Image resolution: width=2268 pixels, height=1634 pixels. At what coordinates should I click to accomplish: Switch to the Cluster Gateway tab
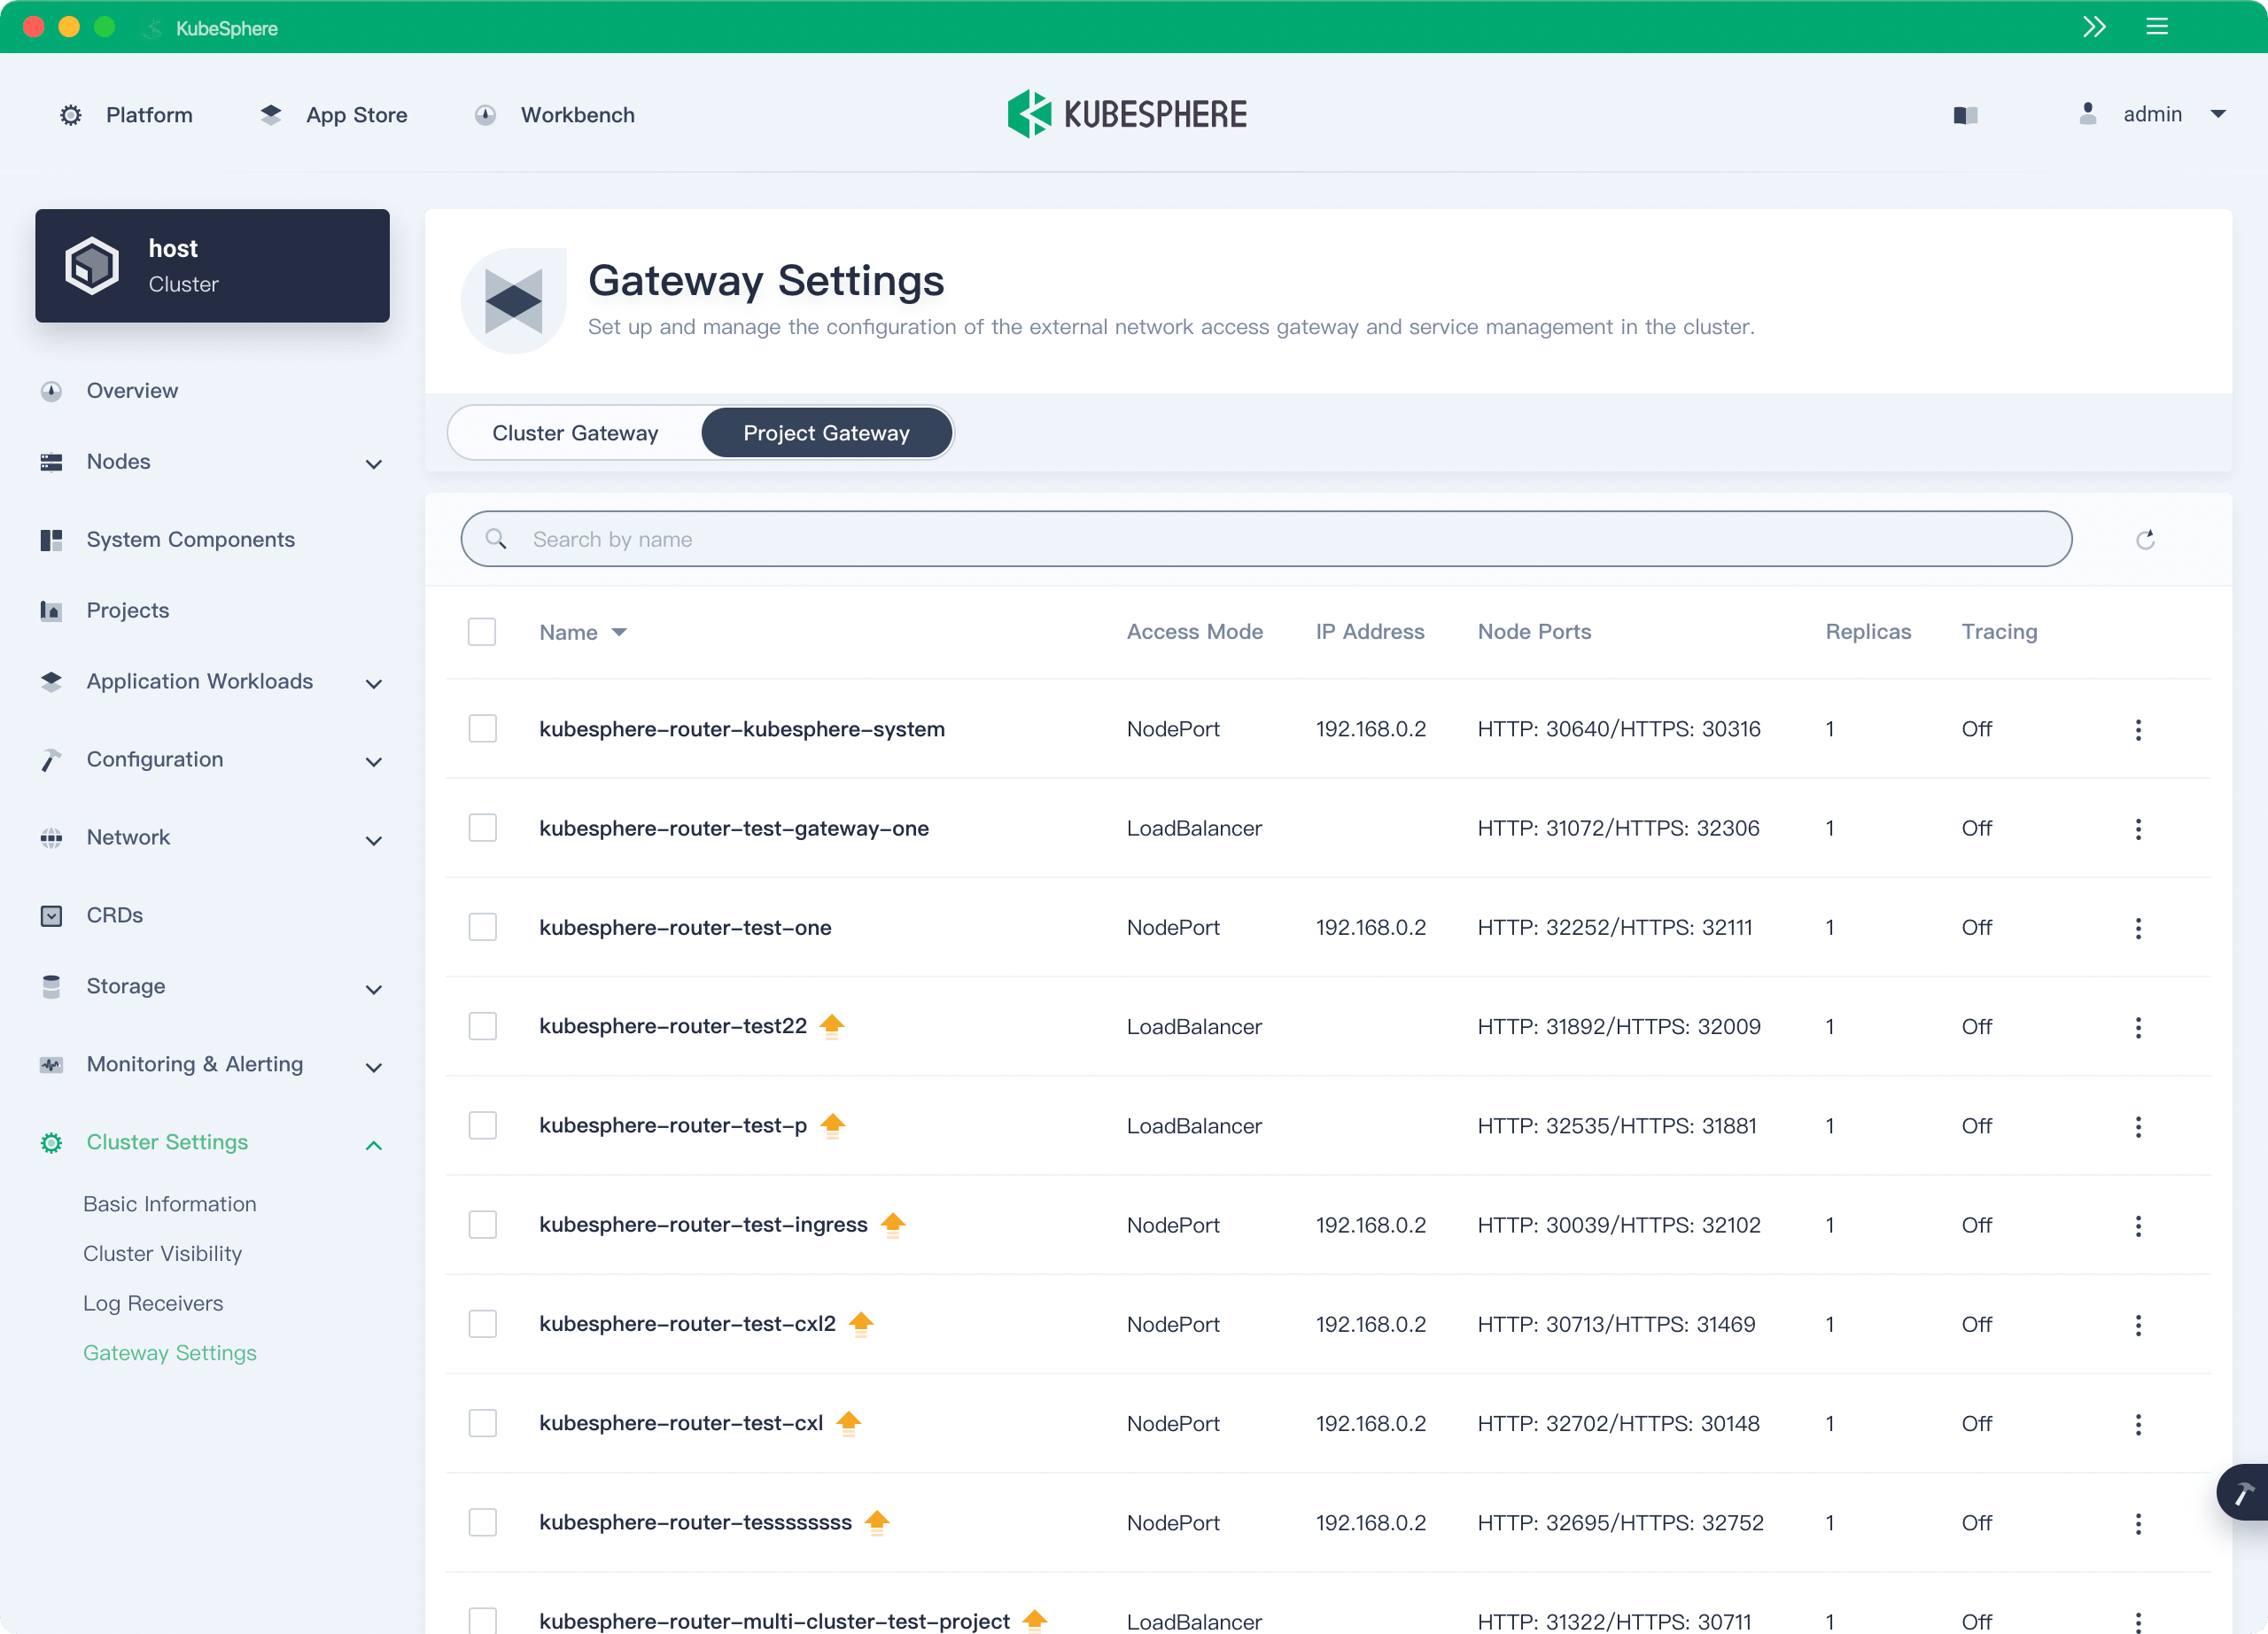pos(575,432)
